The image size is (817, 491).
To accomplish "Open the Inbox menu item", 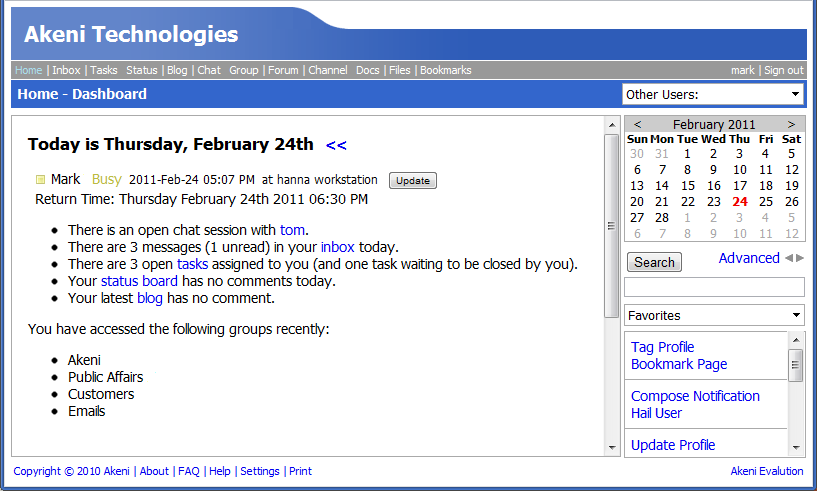I will (x=66, y=70).
